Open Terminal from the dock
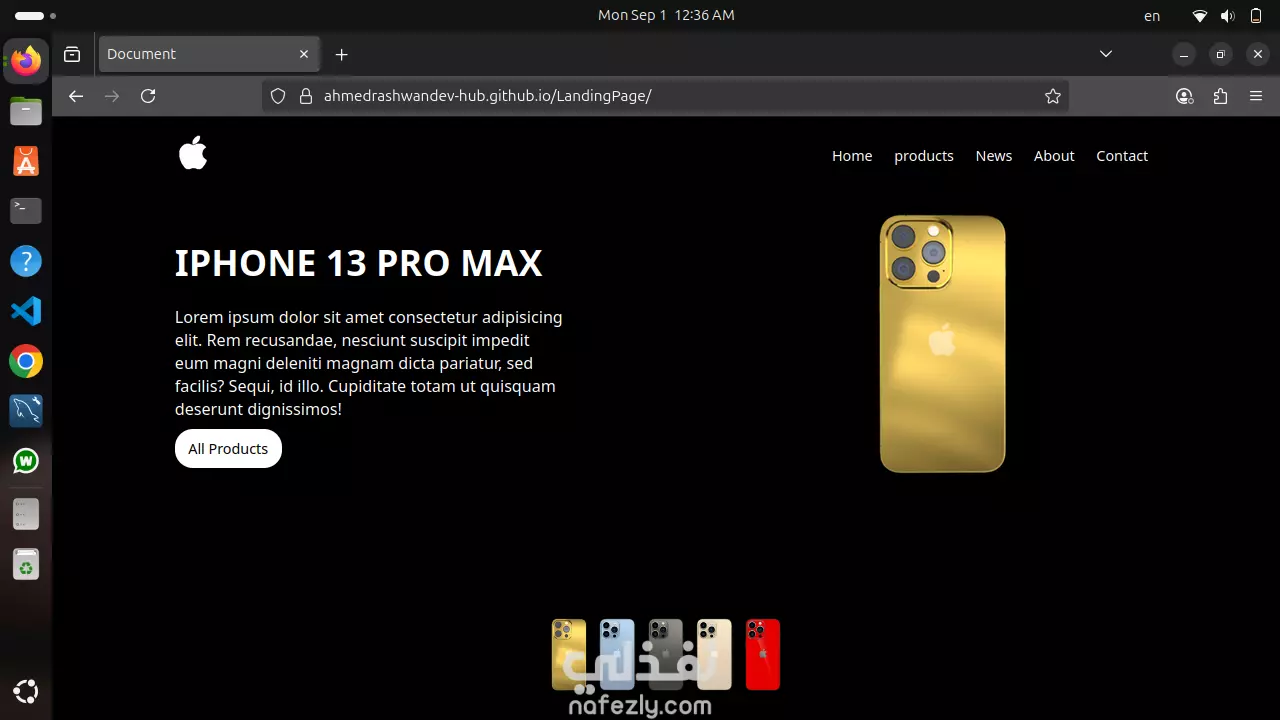The height and width of the screenshot is (720, 1280). (x=26, y=211)
